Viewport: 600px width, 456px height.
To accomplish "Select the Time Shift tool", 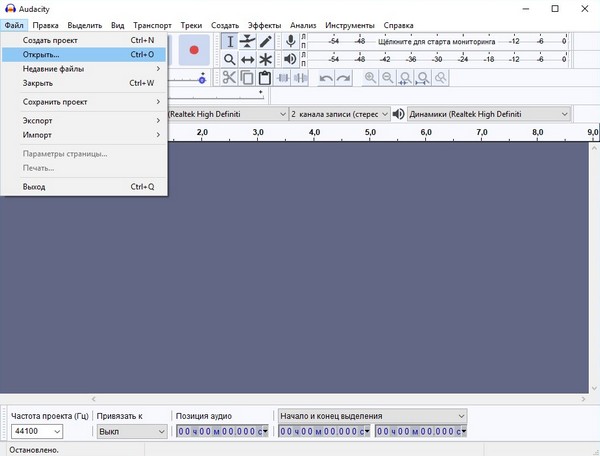I will 247,60.
